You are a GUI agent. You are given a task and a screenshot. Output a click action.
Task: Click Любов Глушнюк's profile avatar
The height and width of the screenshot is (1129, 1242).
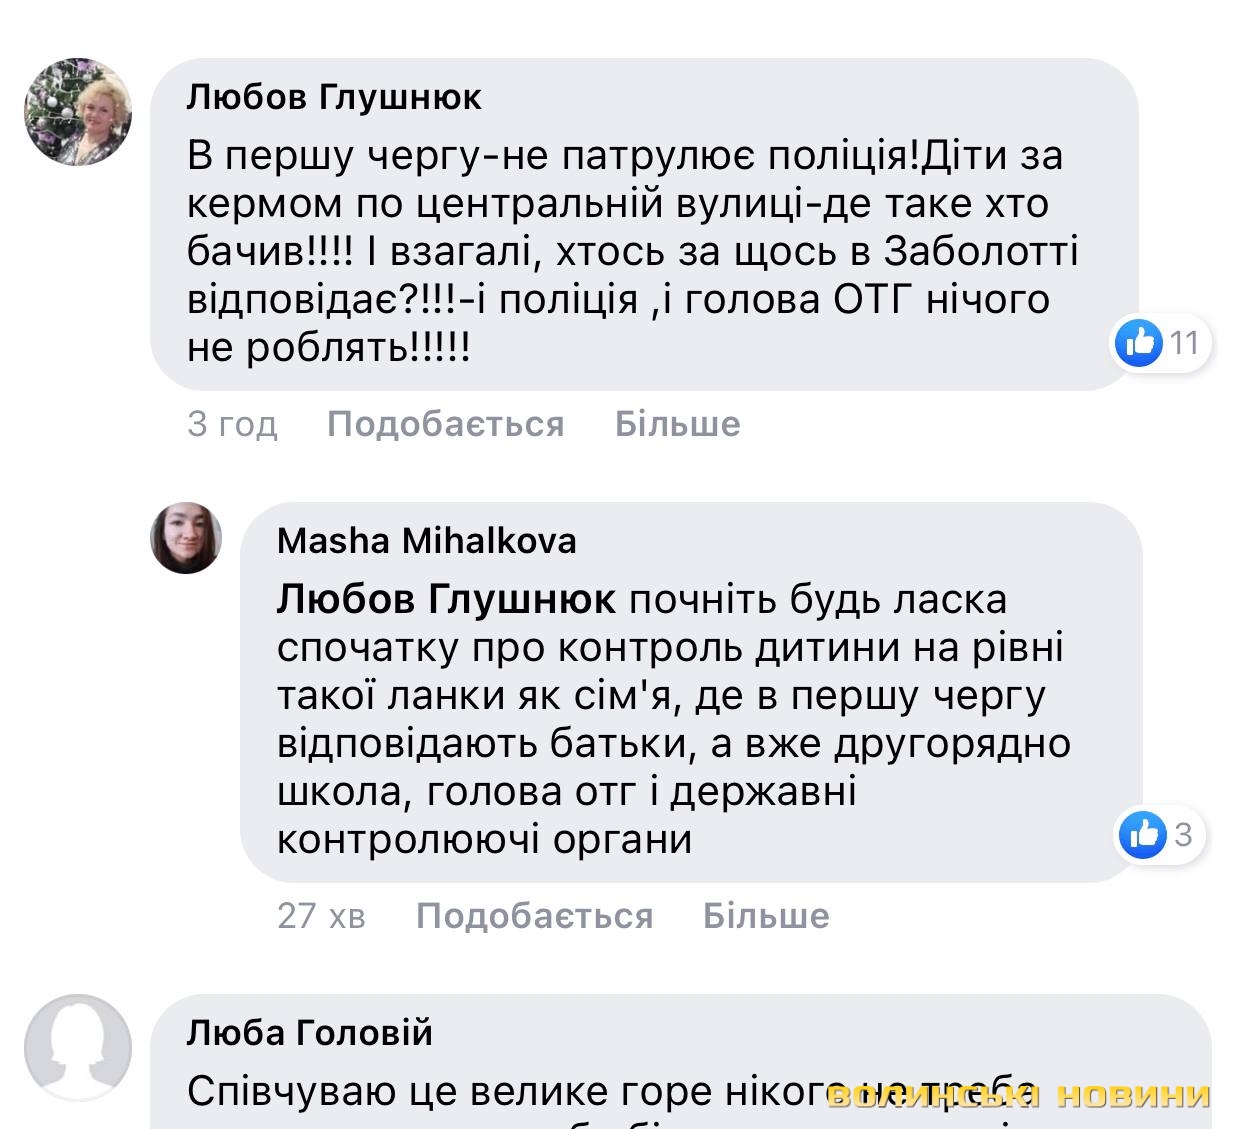click(78, 111)
